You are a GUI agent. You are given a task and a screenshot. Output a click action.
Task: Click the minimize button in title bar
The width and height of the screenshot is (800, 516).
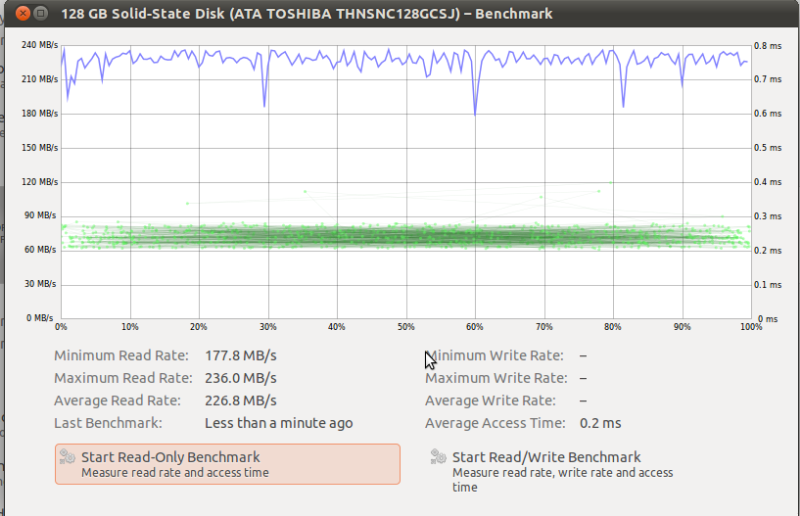pos(41,13)
